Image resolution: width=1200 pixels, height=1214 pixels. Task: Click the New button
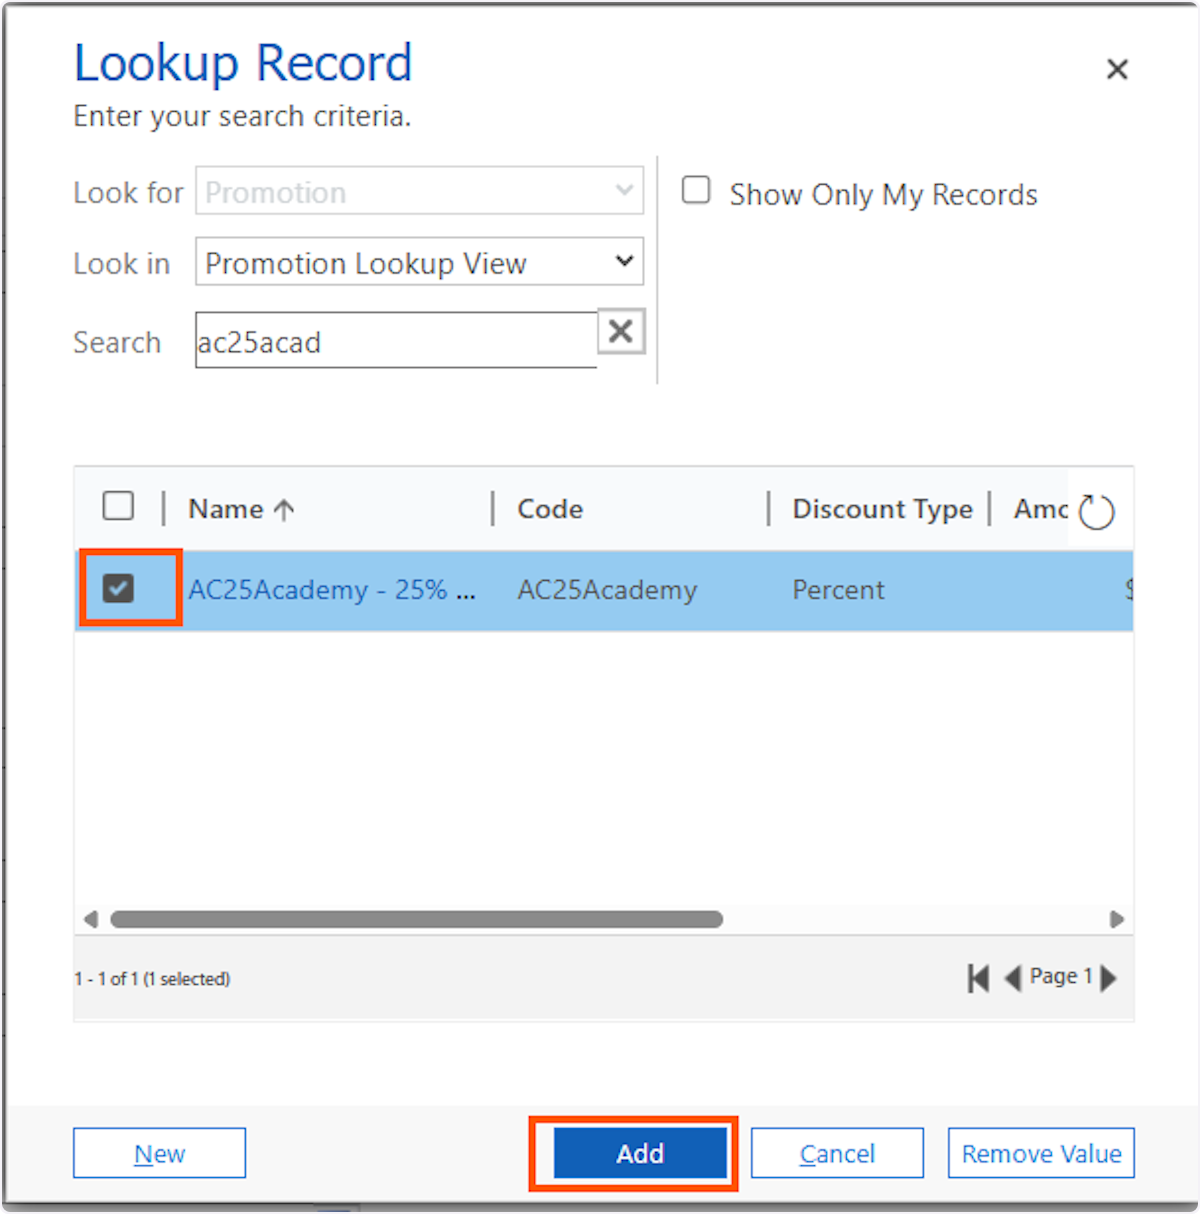(x=159, y=1153)
